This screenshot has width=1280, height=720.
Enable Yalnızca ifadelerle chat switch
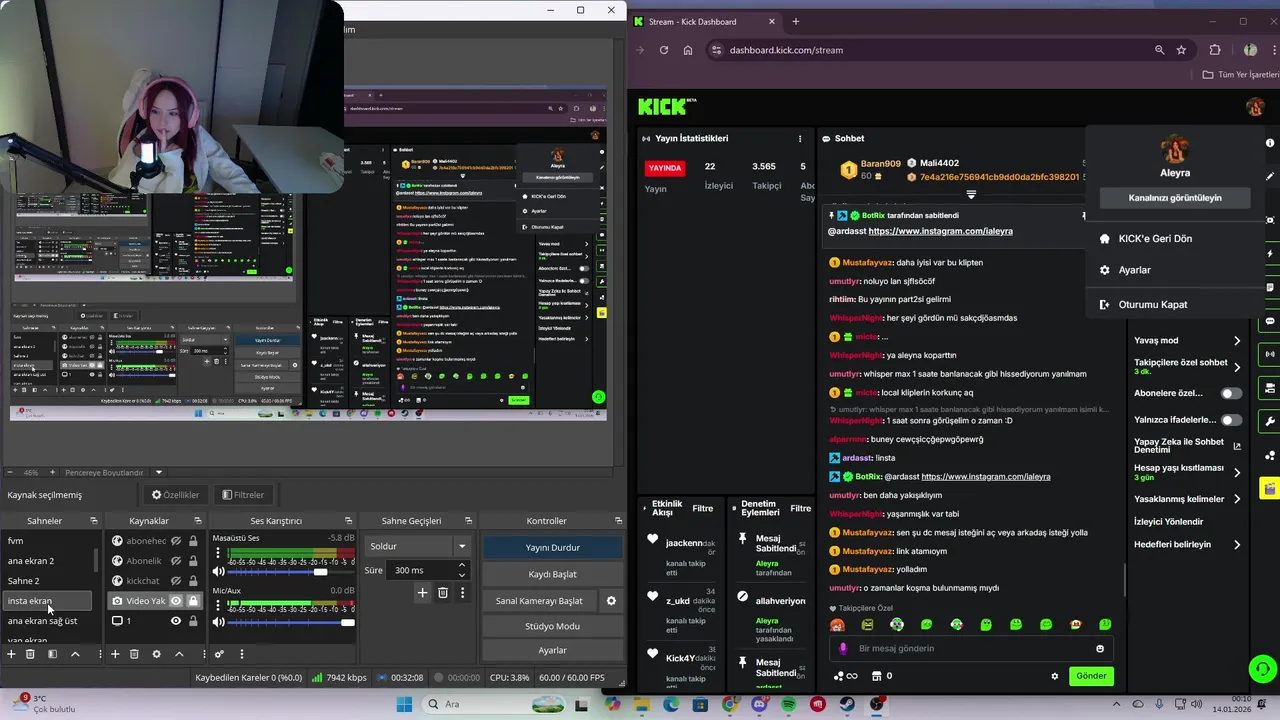1232,420
